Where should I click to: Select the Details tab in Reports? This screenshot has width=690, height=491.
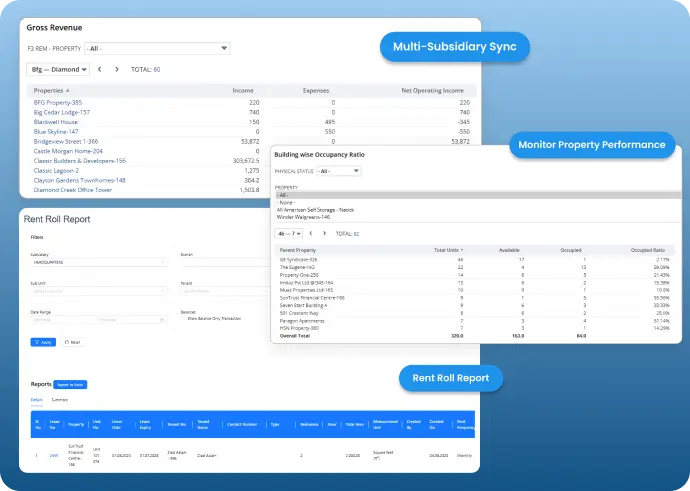[36, 398]
